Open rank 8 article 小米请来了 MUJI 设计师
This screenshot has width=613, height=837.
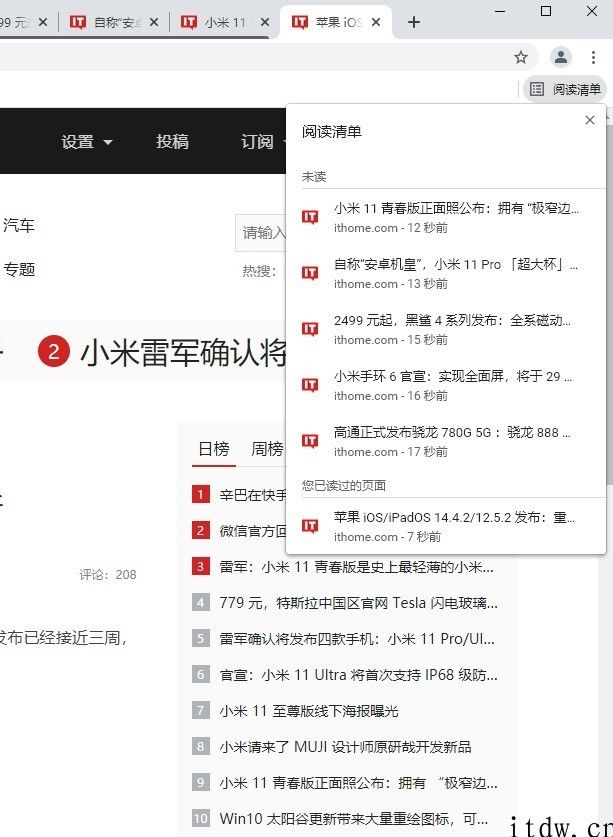click(345, 747)
